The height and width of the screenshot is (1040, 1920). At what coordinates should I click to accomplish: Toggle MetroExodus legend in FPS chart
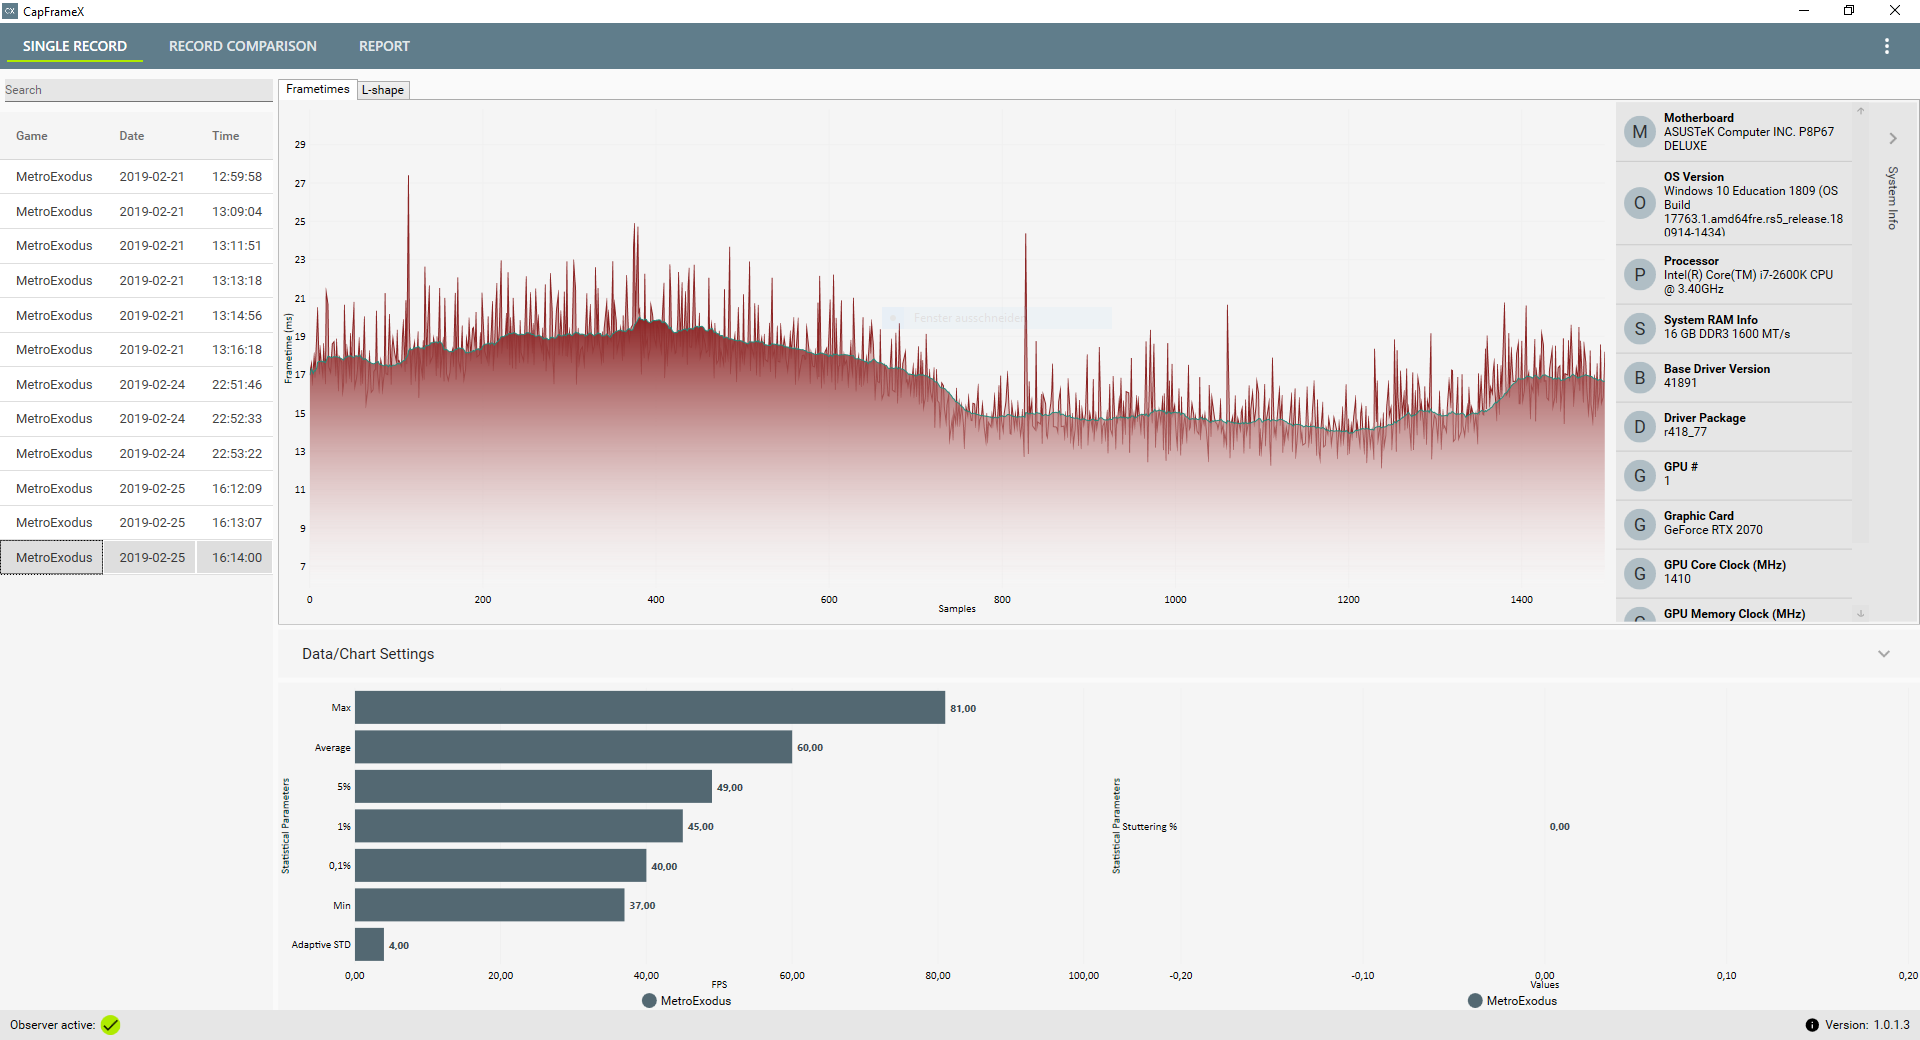coord(686,1001)
